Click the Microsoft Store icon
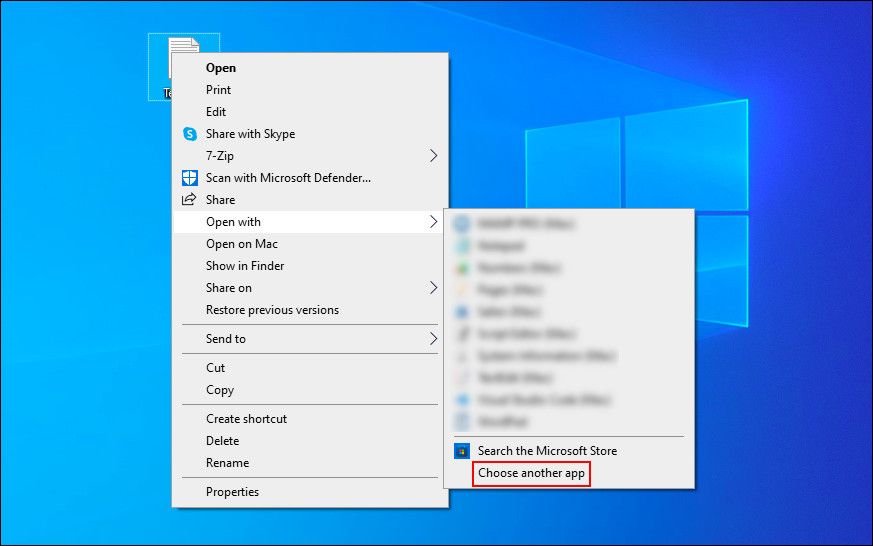Image resolution: width=873 pixels, height=546 pixels. point(462,451)
